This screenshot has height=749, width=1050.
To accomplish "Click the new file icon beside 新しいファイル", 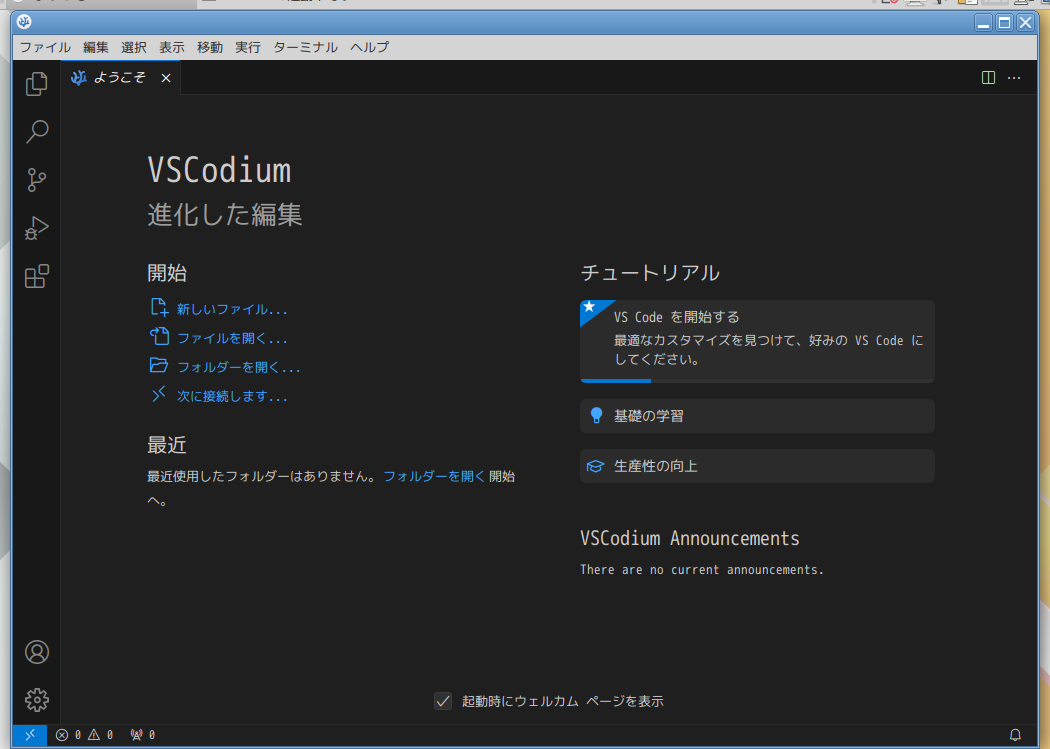I will click(x=159, y=308).
